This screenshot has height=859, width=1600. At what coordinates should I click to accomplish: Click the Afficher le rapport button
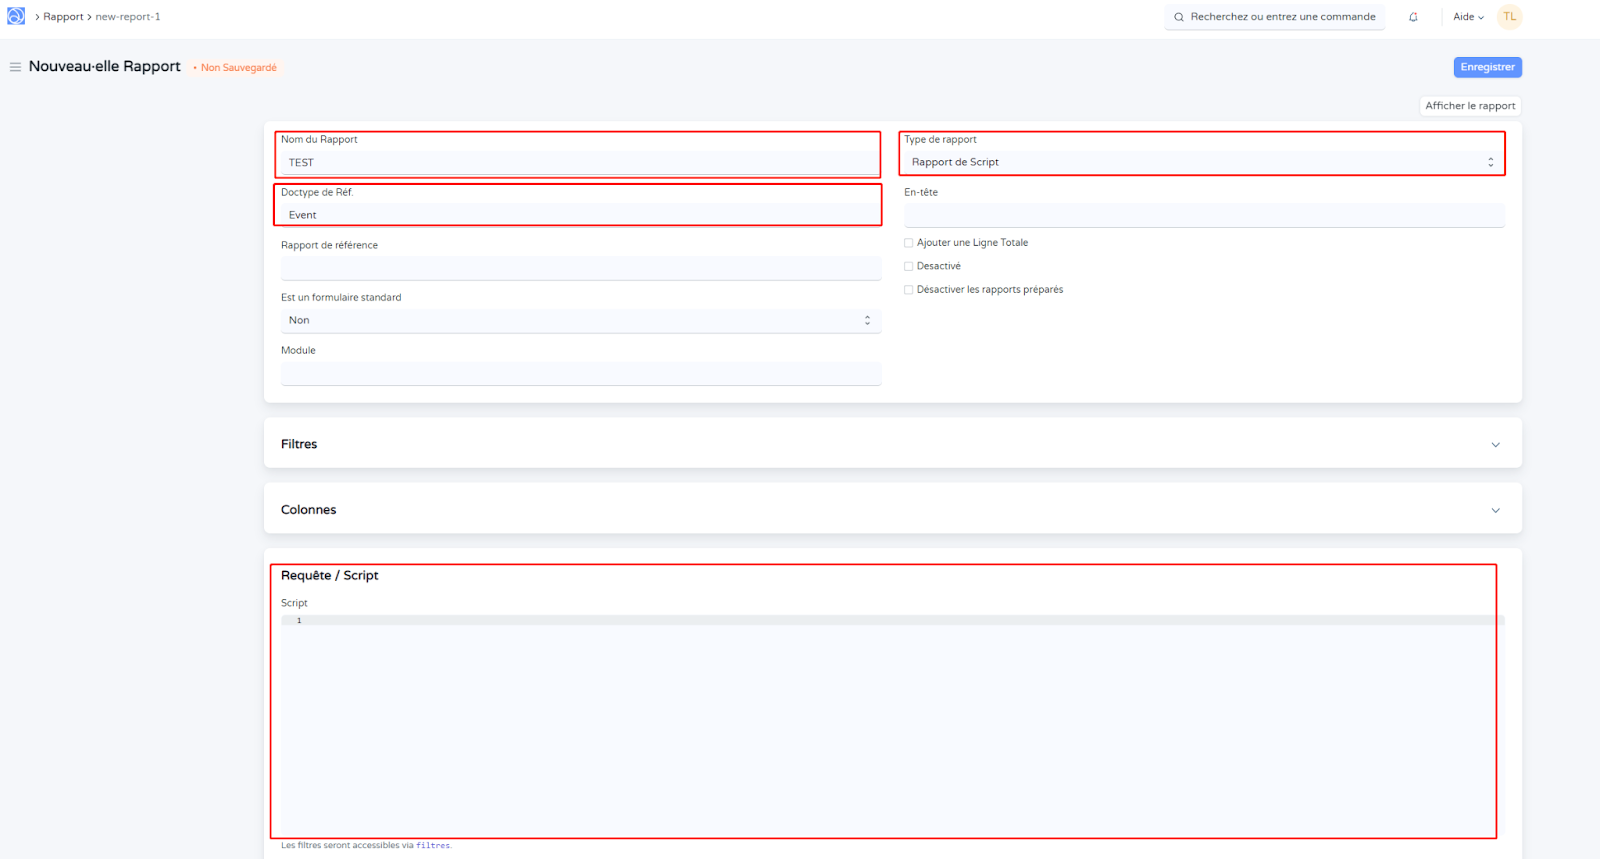coord(1470,106)
